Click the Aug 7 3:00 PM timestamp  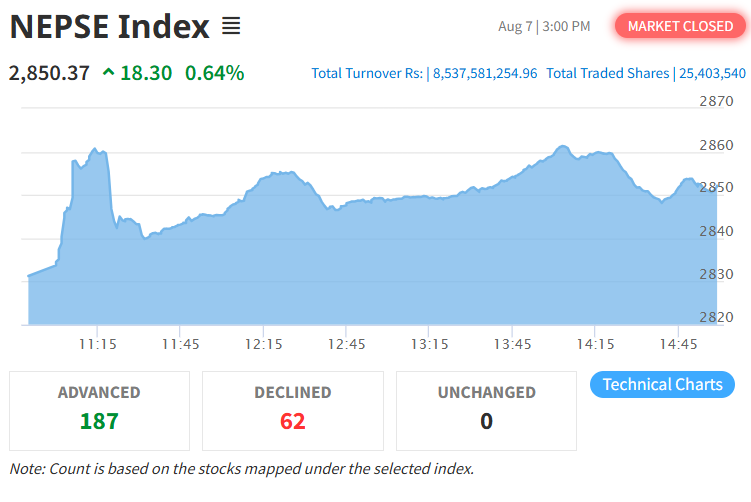click(x=544, y=26)
